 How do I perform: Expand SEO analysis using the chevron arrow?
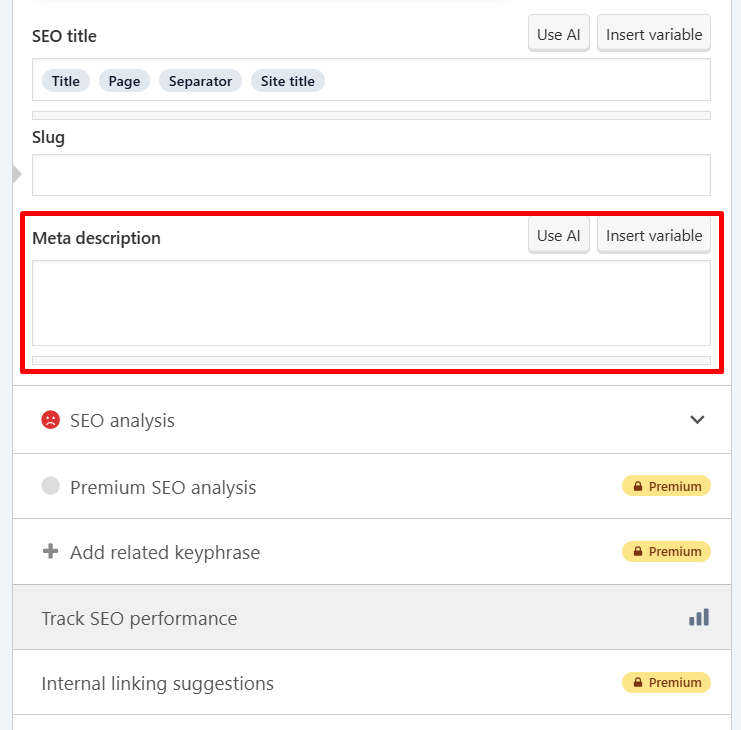click(x=697, y=420)
